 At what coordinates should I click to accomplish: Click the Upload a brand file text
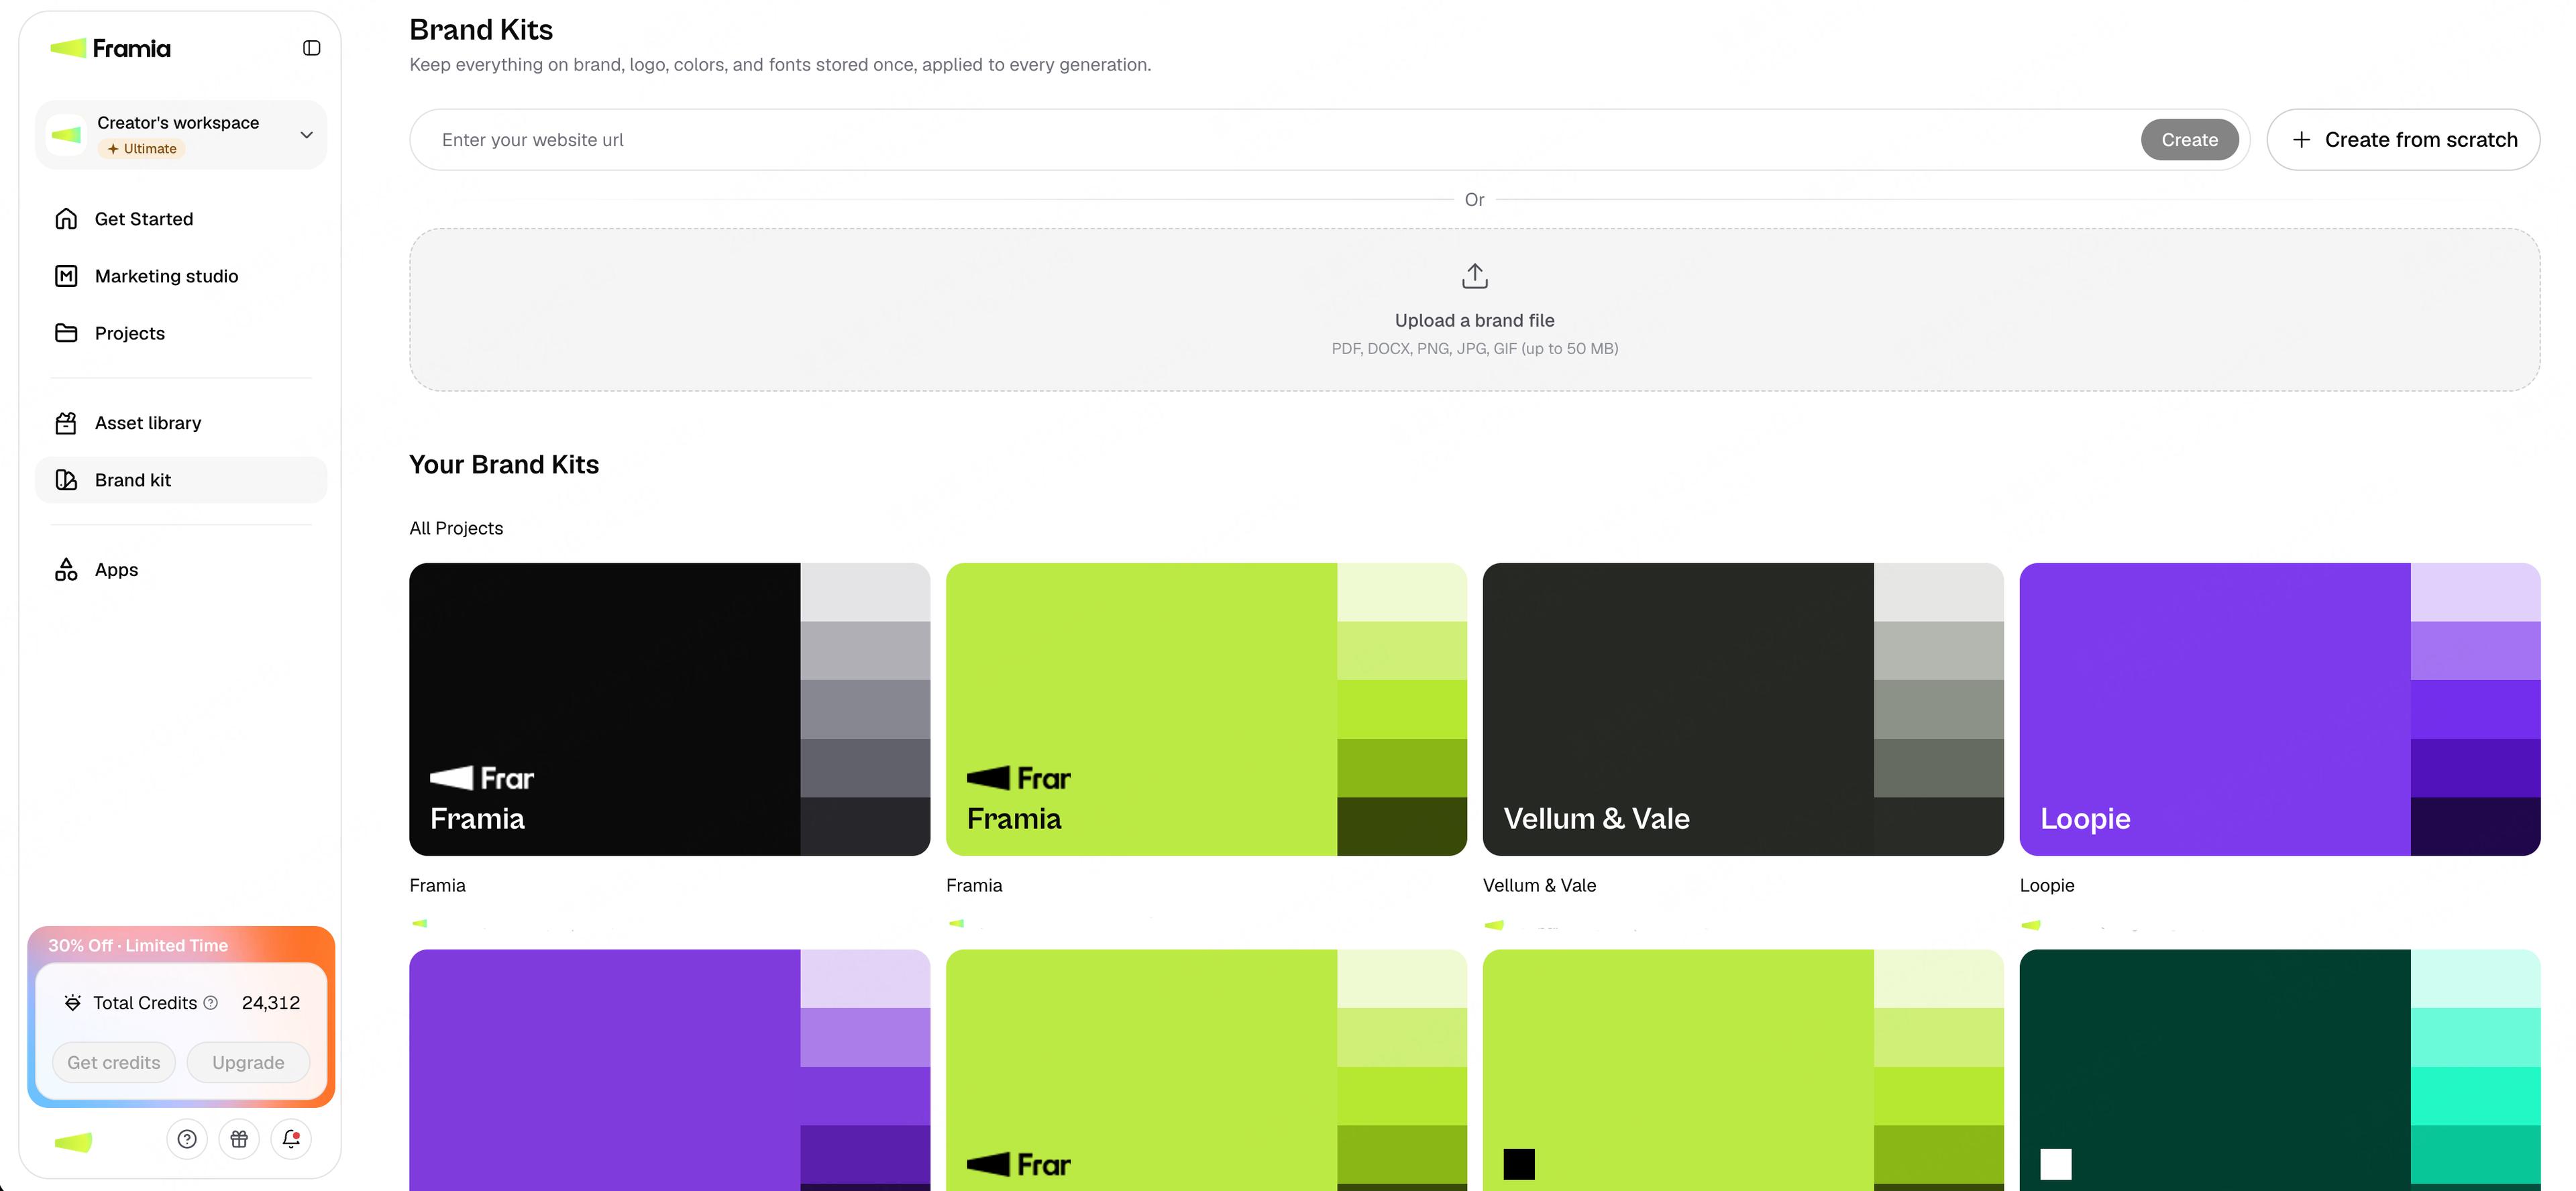[x=1475, y=320]
